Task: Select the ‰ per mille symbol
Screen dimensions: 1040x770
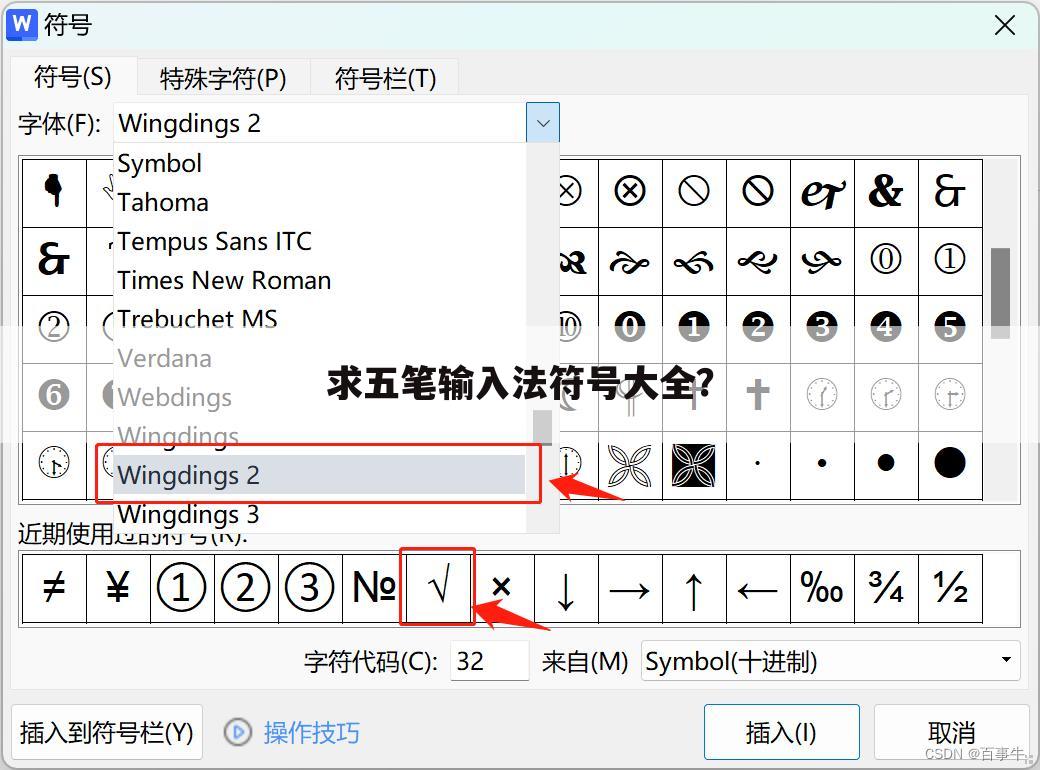Action: pyautogui.click(x=822, y=590)
